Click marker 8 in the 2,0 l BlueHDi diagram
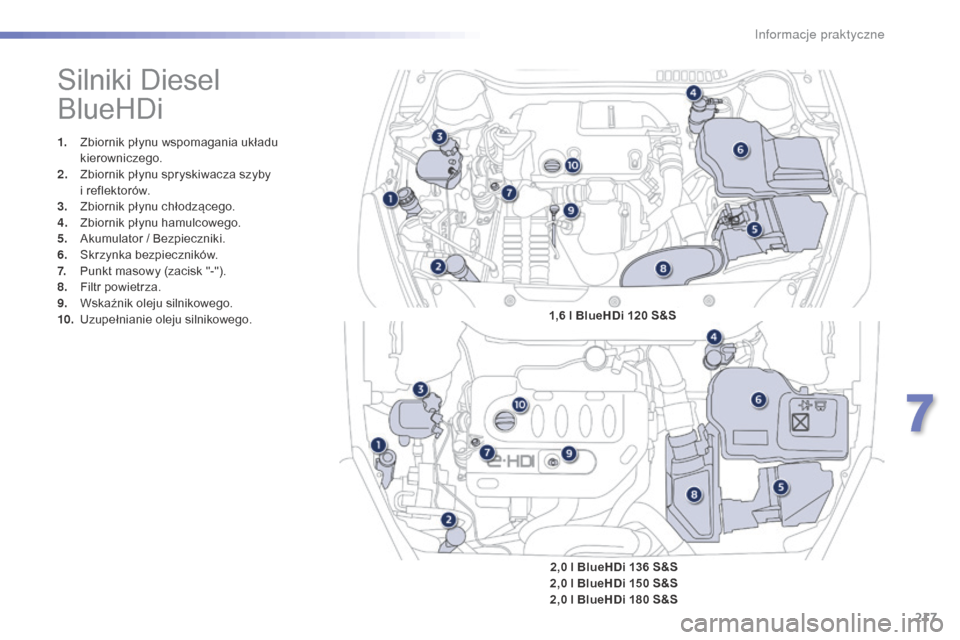Screen dimensions: 960x640 (x=694, y=494)
